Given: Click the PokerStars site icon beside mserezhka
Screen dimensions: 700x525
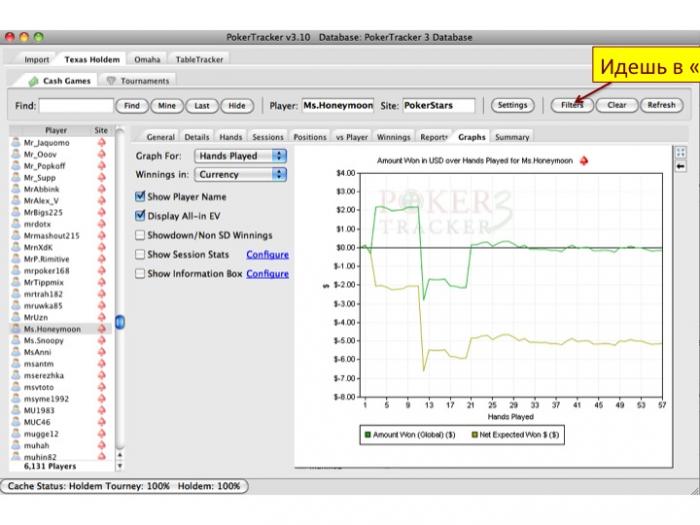Looking at the screenshot, I should coord(102,375).
